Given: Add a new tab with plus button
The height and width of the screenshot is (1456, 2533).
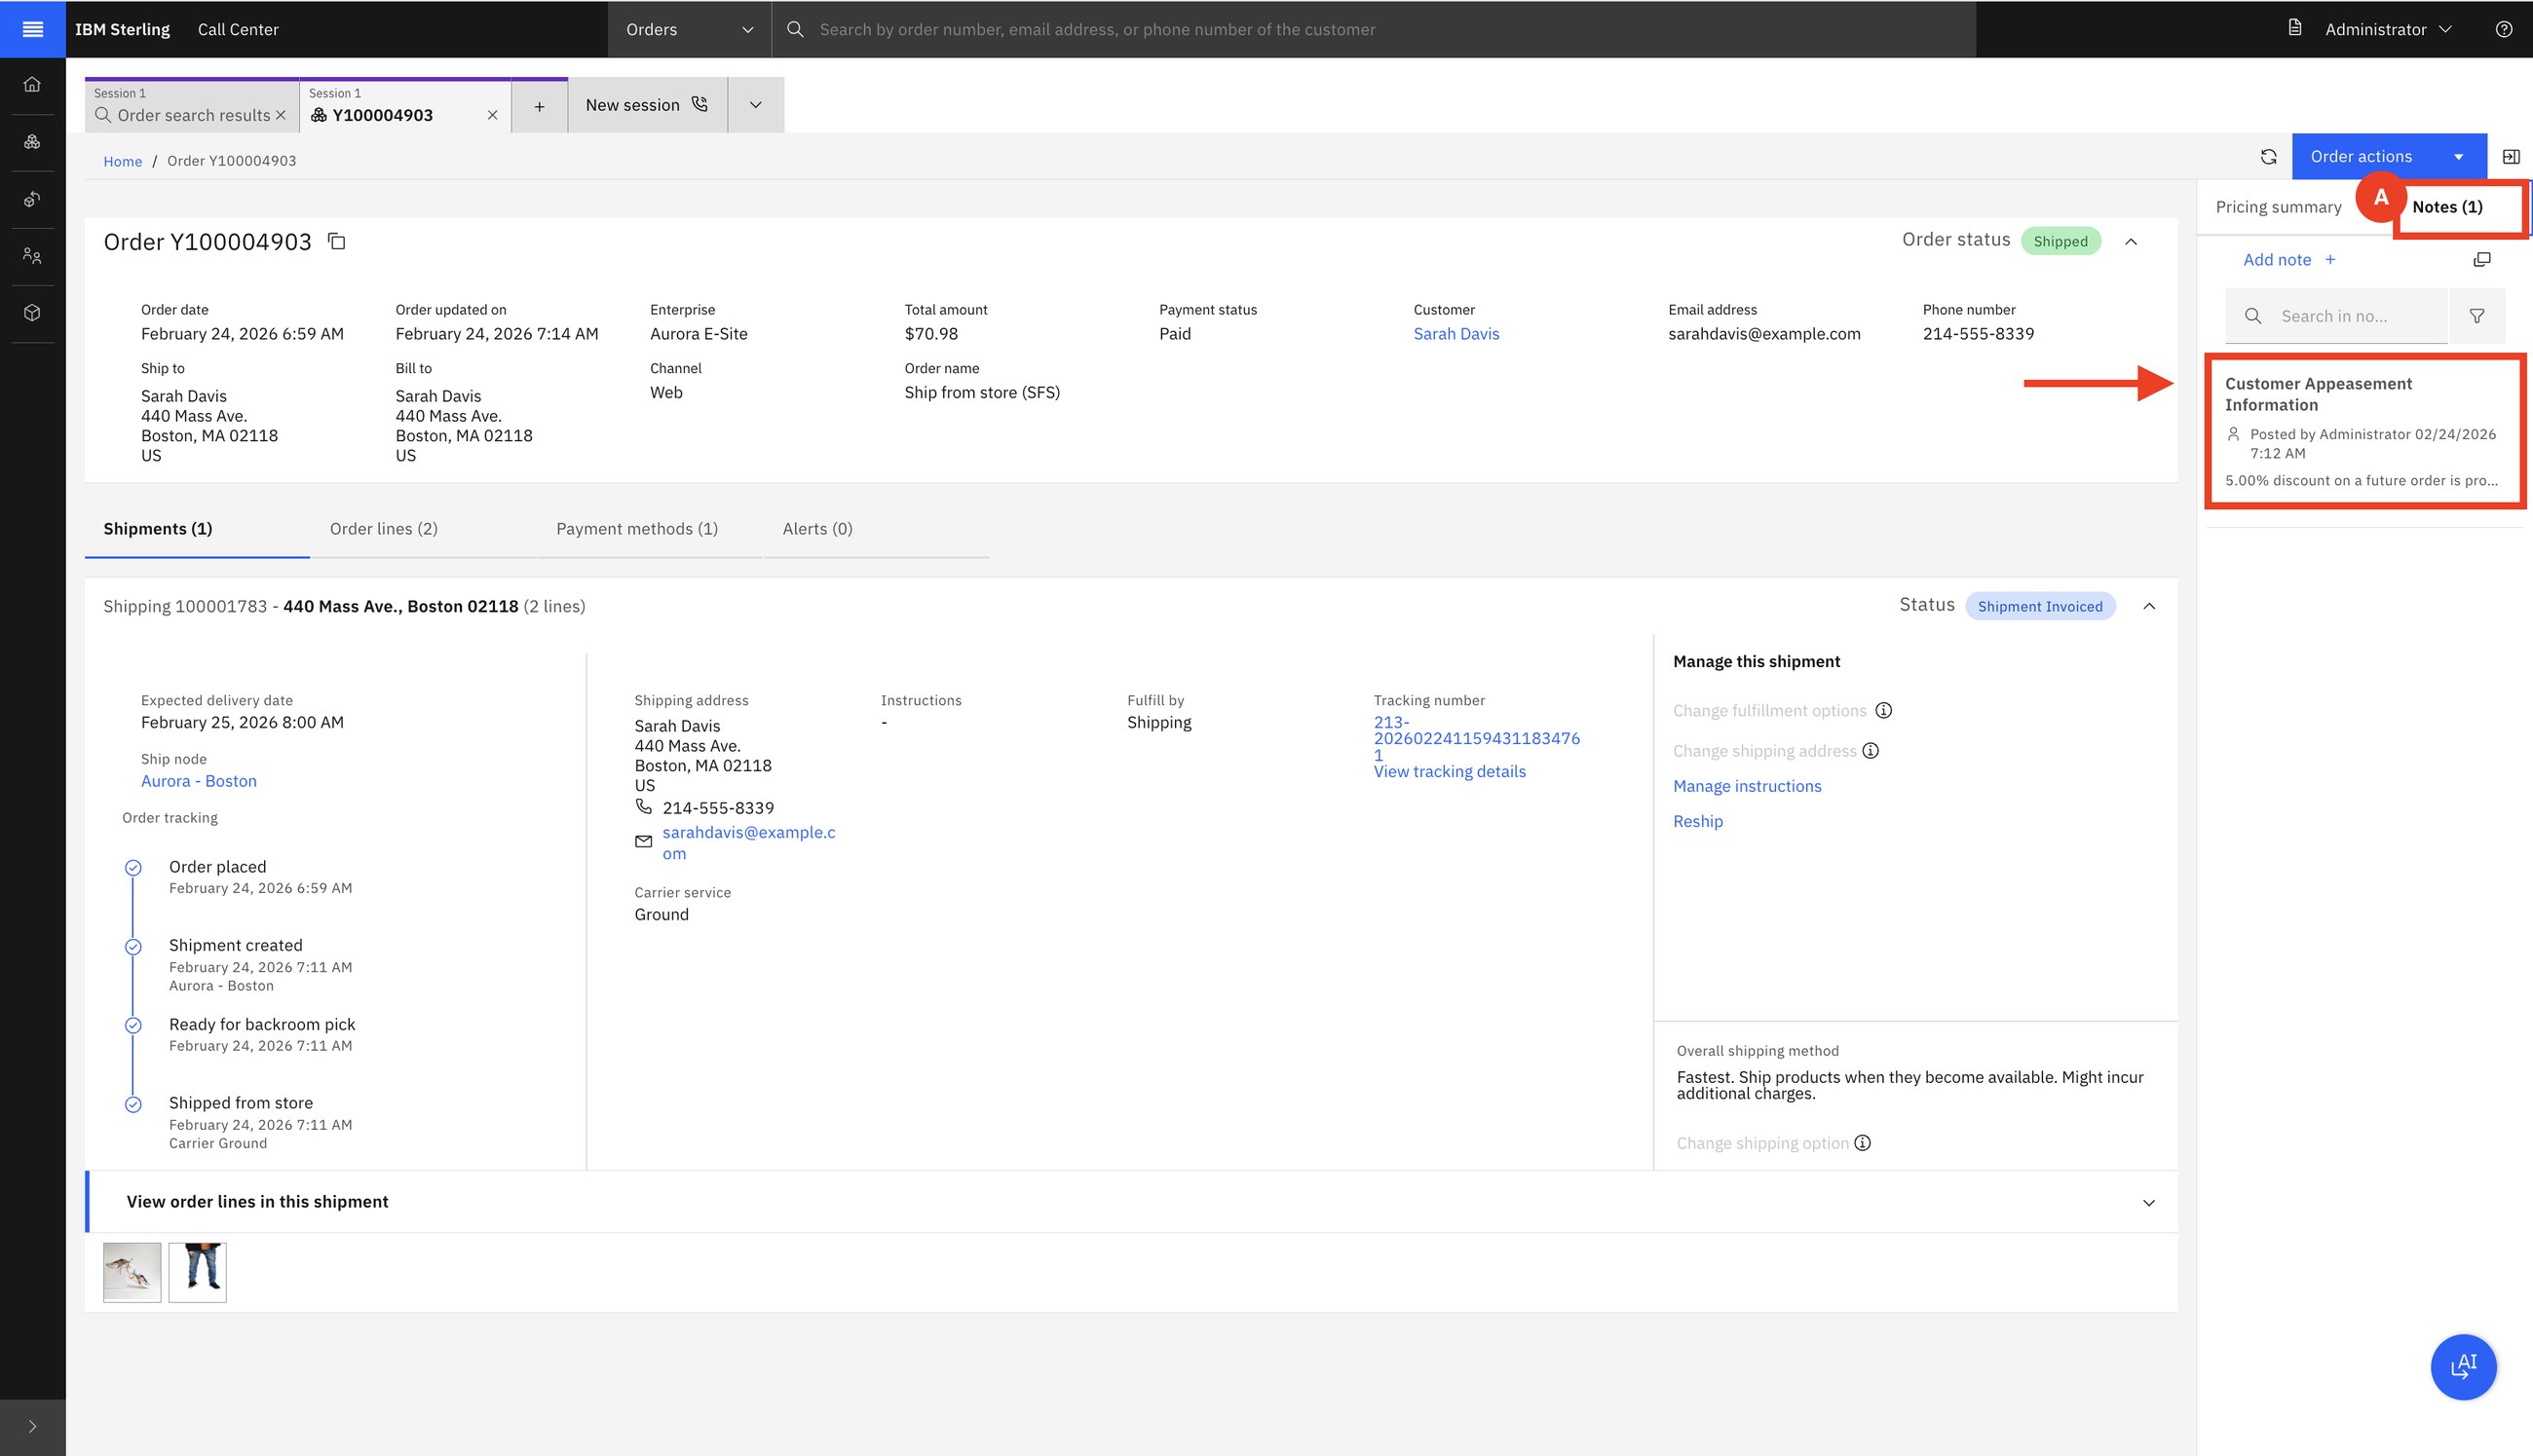Looking at the screenshot, I should coord(539,106).
